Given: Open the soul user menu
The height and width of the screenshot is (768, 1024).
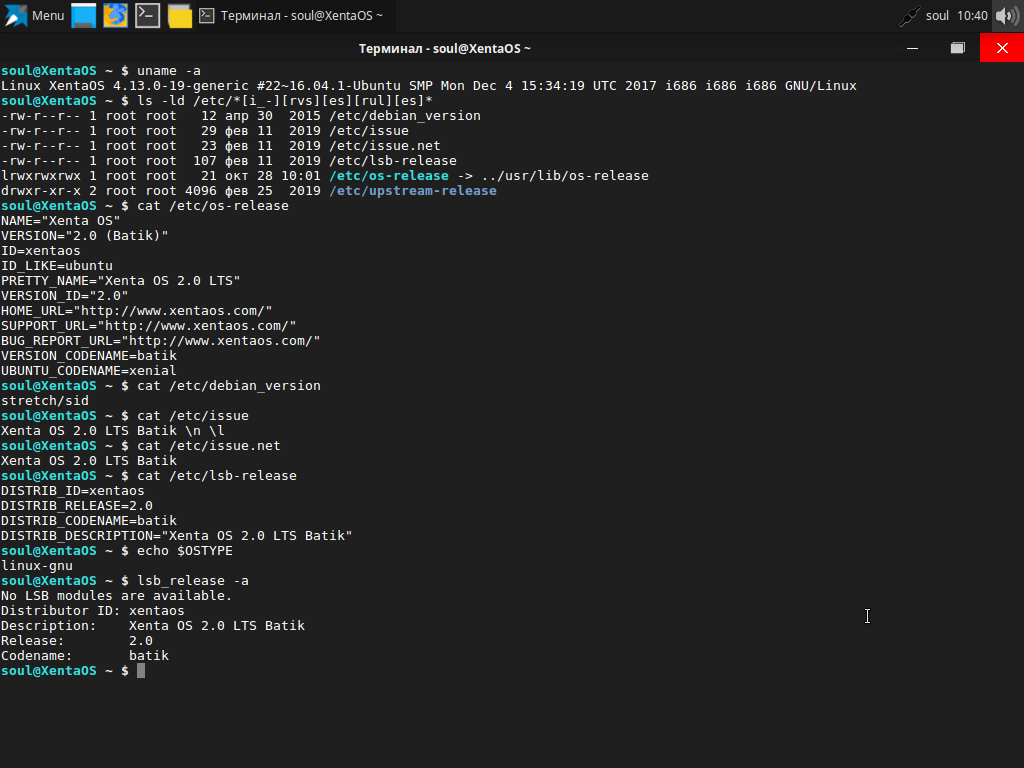Looking at the screenshot, I should (x=937, y=16).
